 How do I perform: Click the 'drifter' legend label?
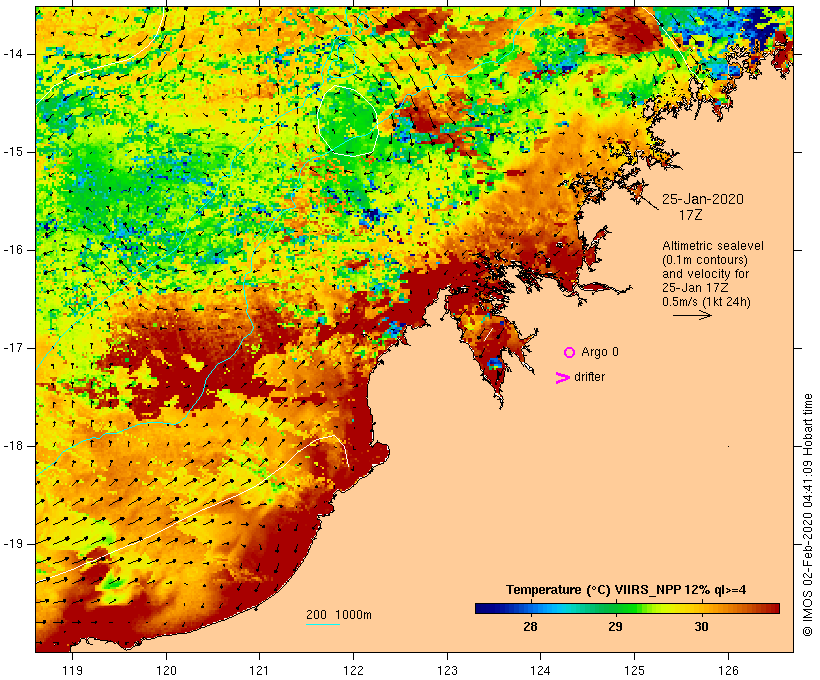coord(589,377)
